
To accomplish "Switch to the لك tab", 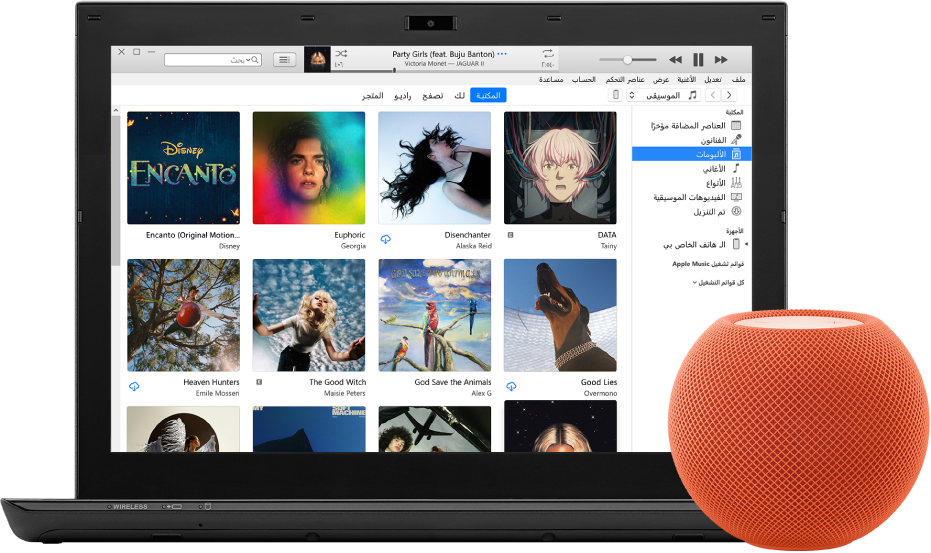I will point(460,95).
